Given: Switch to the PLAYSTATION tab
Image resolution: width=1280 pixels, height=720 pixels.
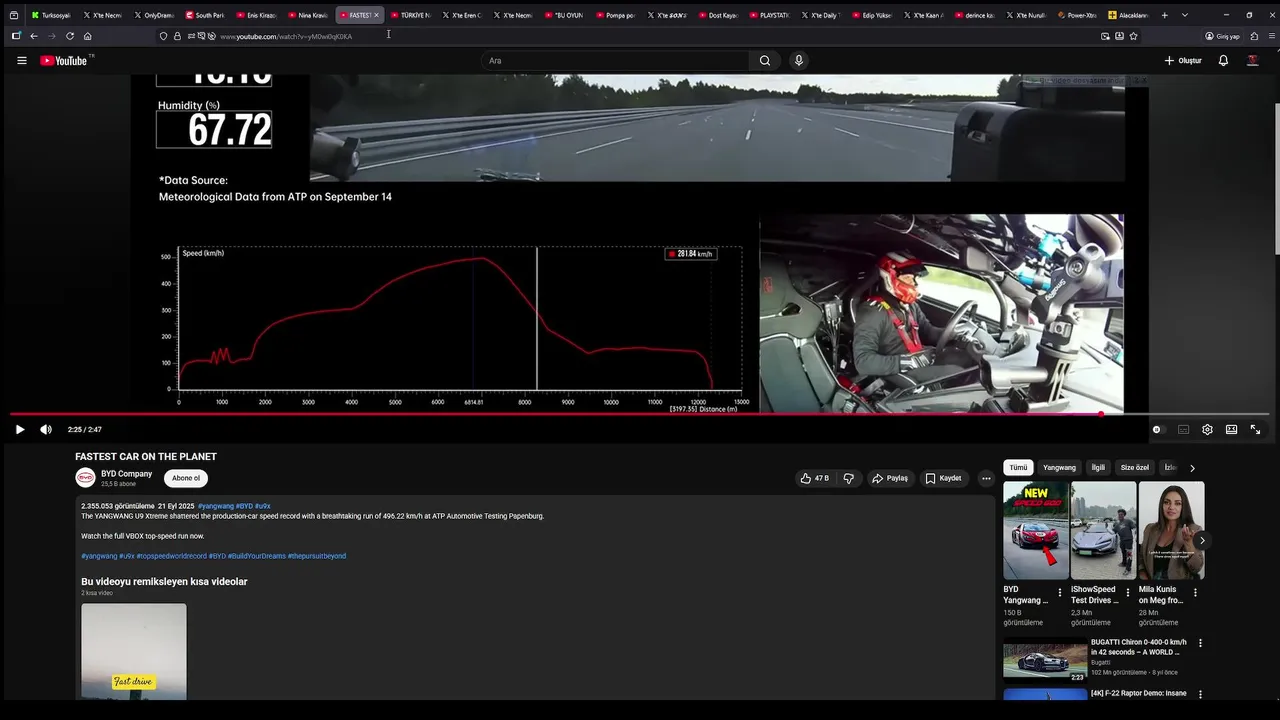Looking at the screenshot, I should pyautogui.click(x=768, y=15).
